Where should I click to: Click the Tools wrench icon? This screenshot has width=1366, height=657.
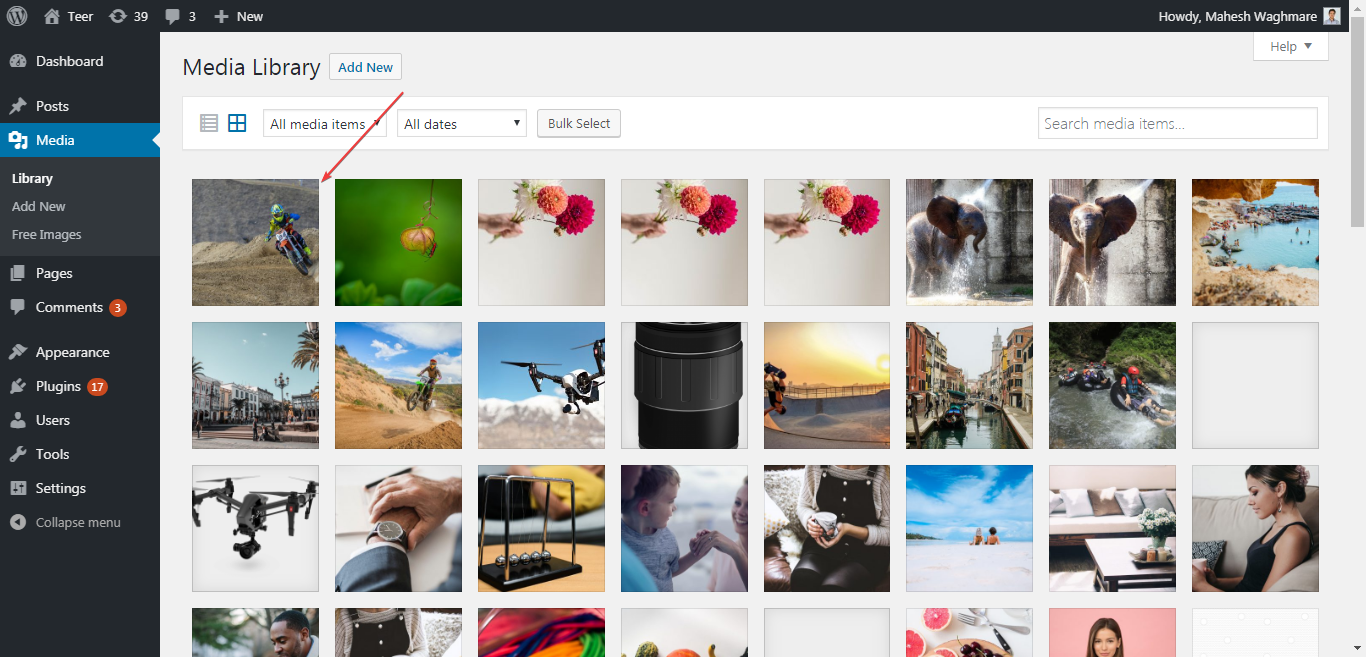[x=18, y=454]
